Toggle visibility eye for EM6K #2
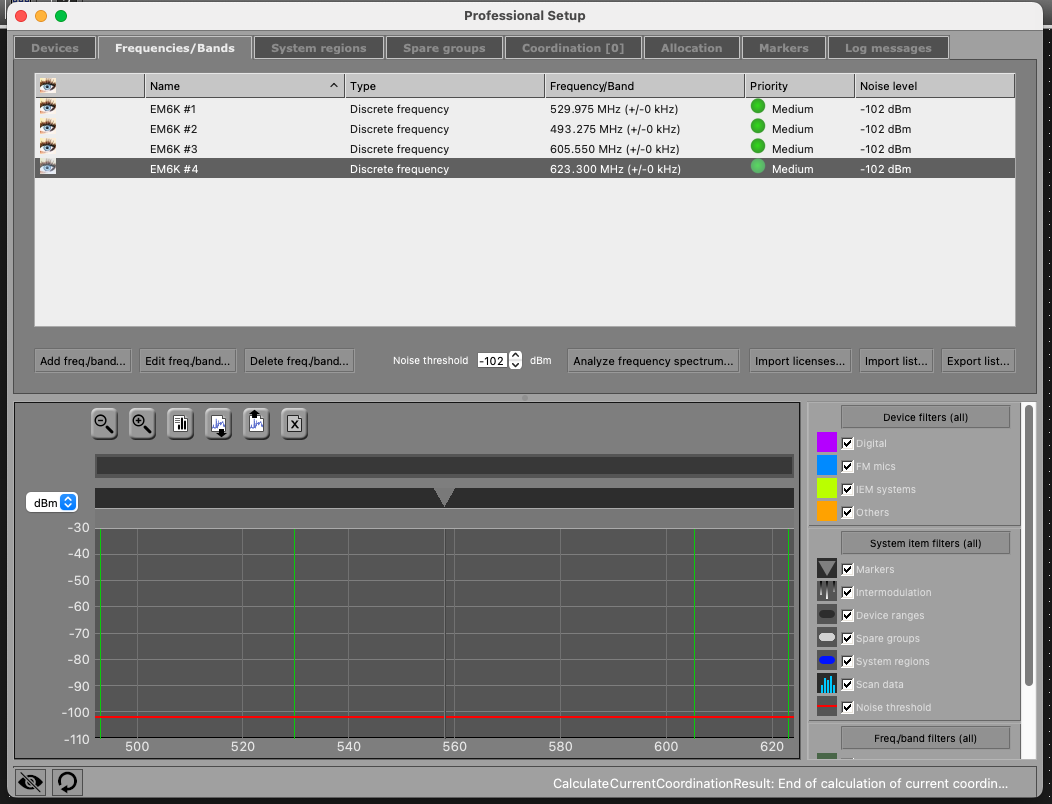This screenshot has width=1052, height=804. pyautogui.click(x=48, y=127)
